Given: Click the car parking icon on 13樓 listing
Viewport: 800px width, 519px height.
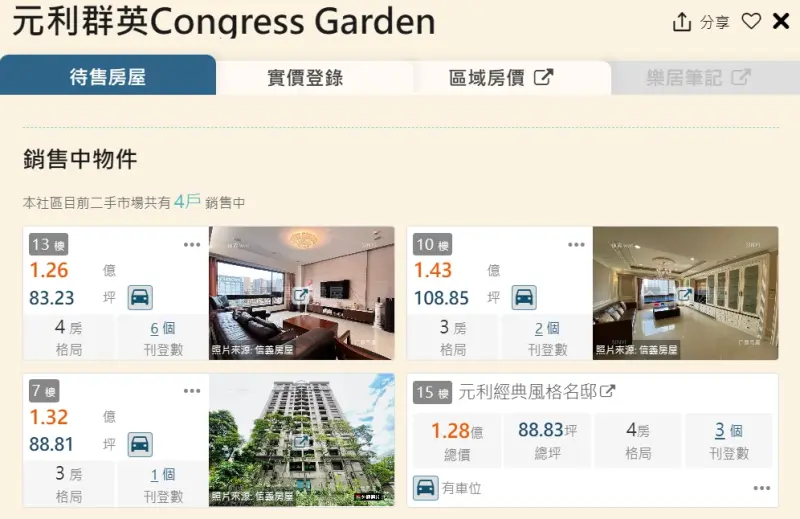Looking at the screenshot, I should 140,298.
